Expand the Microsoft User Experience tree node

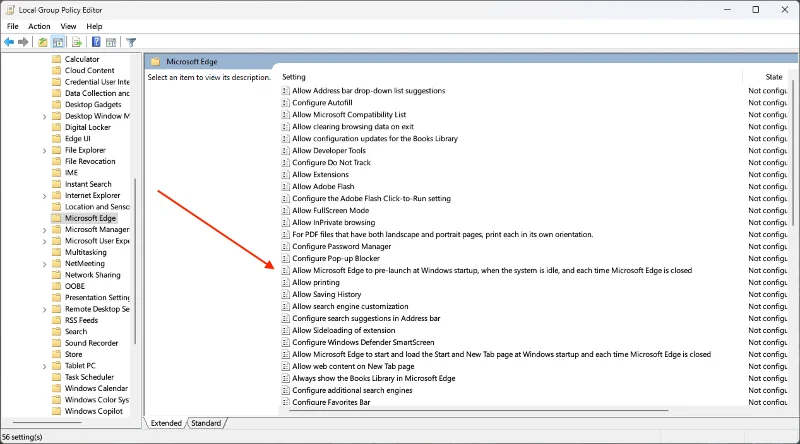[x=44, y=241]
